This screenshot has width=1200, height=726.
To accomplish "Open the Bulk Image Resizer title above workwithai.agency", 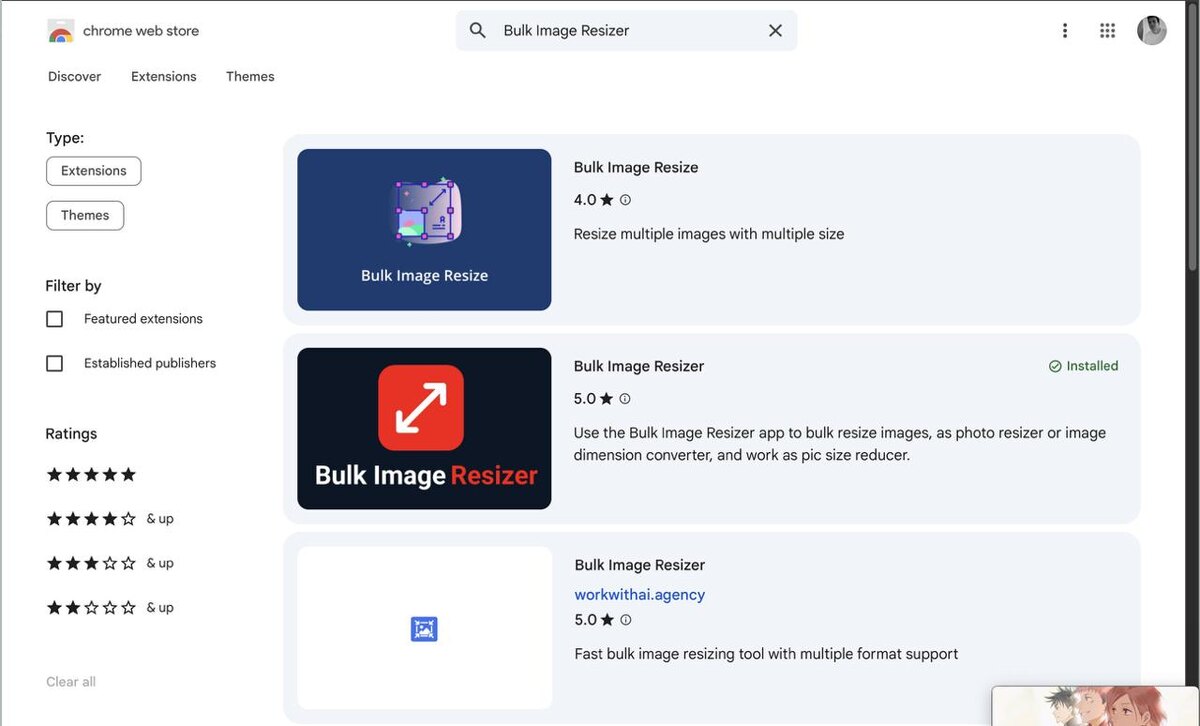I will (x=640, y=565).
